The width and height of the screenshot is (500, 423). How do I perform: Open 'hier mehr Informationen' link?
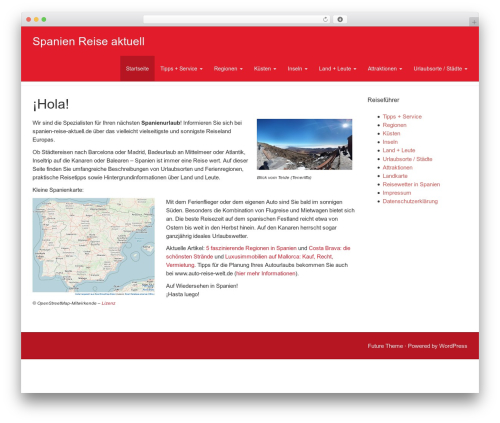click(x=266, y=273)
